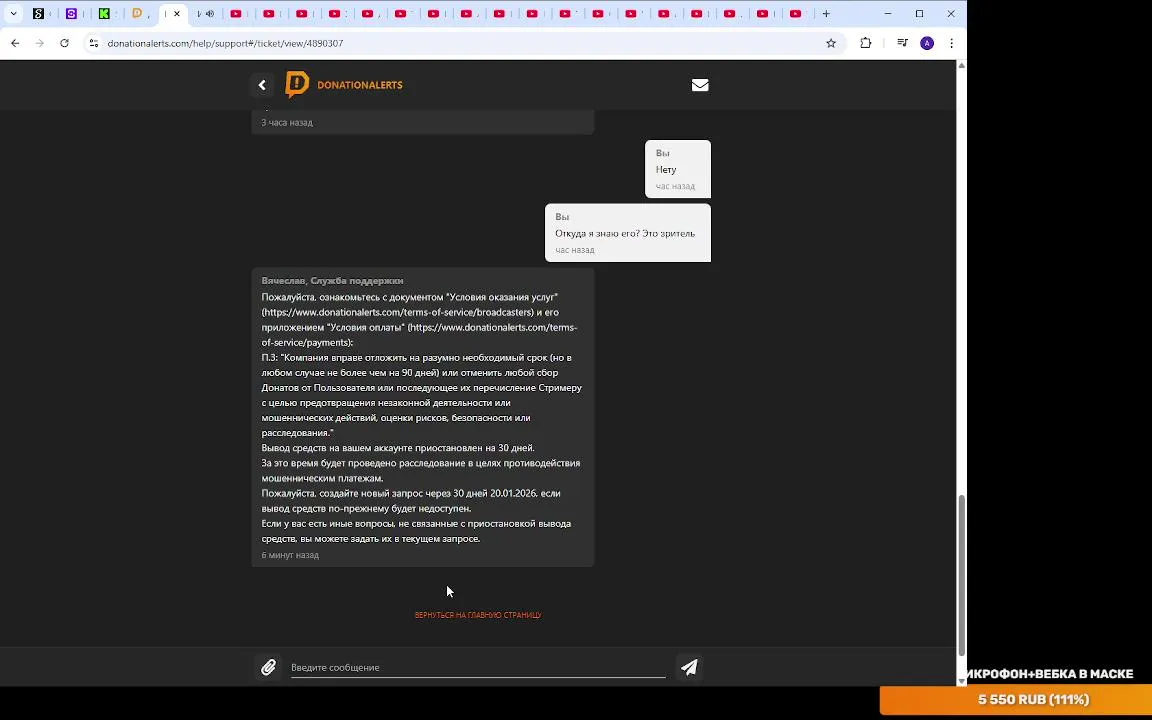Click the page vertical scrollbar thumb
The image size is (1152, 720).
click(962, 575)
